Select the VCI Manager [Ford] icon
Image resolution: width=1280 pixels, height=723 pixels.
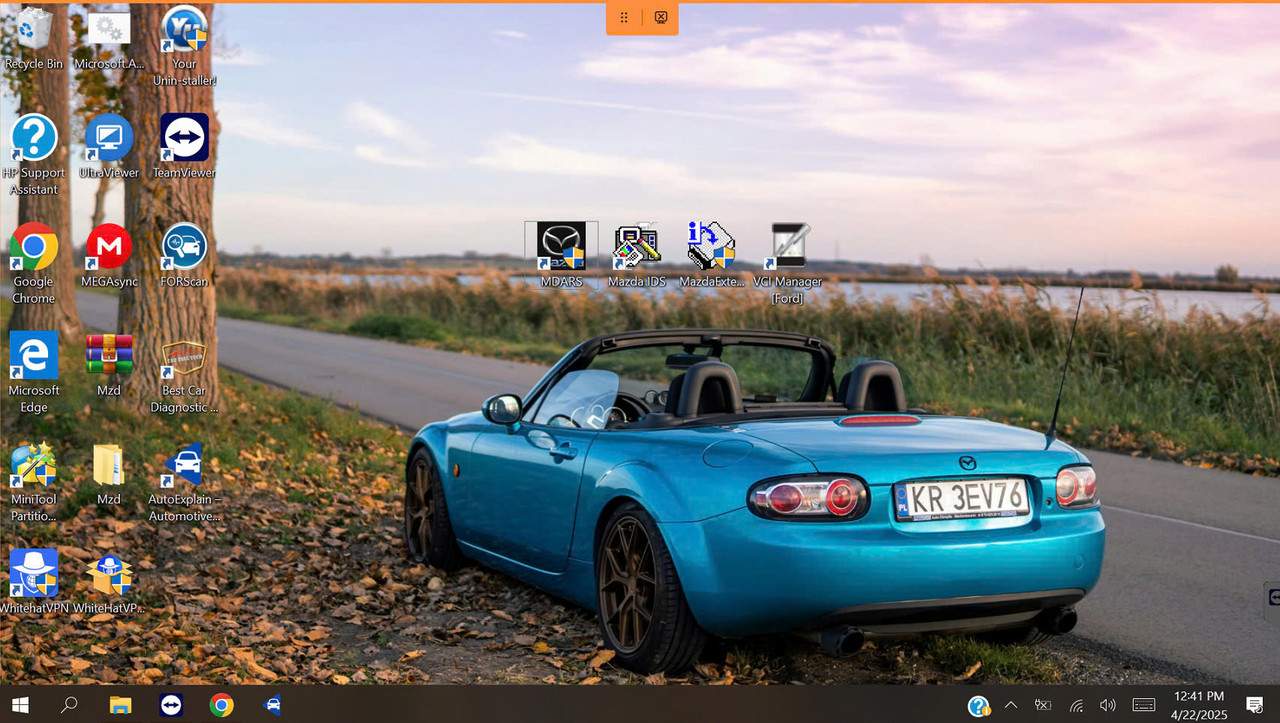[788, 264]
